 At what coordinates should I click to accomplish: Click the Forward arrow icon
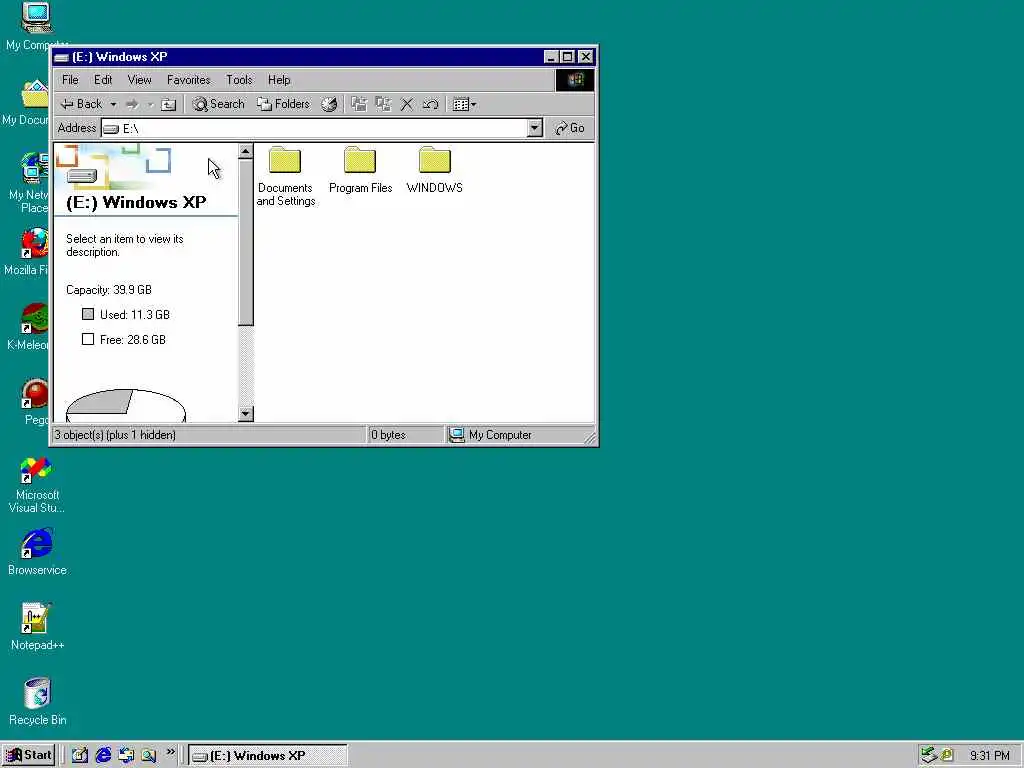click(132, 104)
